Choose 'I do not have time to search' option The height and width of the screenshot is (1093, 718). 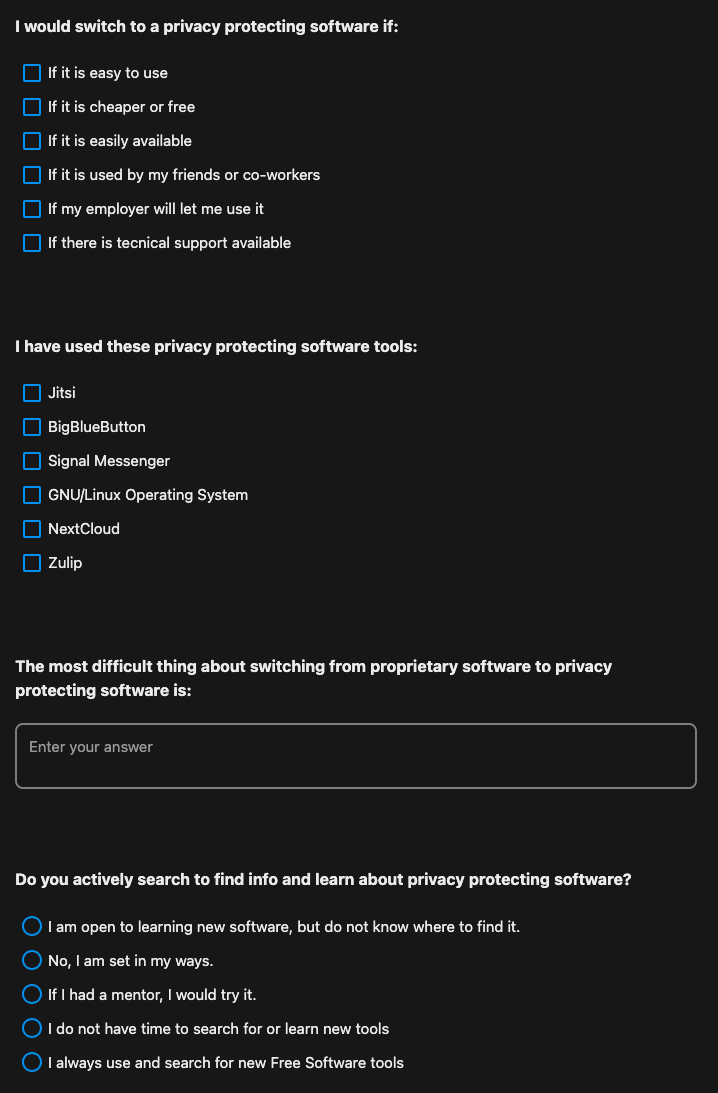[x=32, y=1028]
